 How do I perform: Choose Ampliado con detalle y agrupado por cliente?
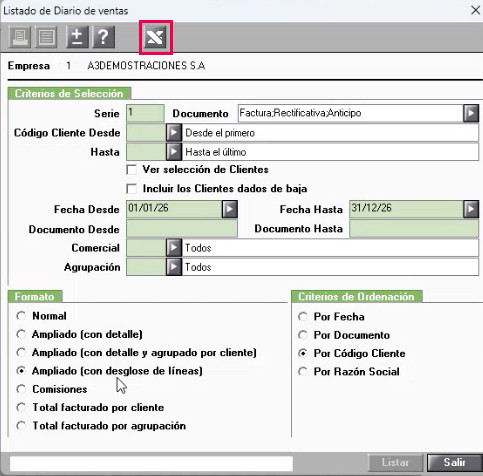pyautogui.click(x=21, y=352)
